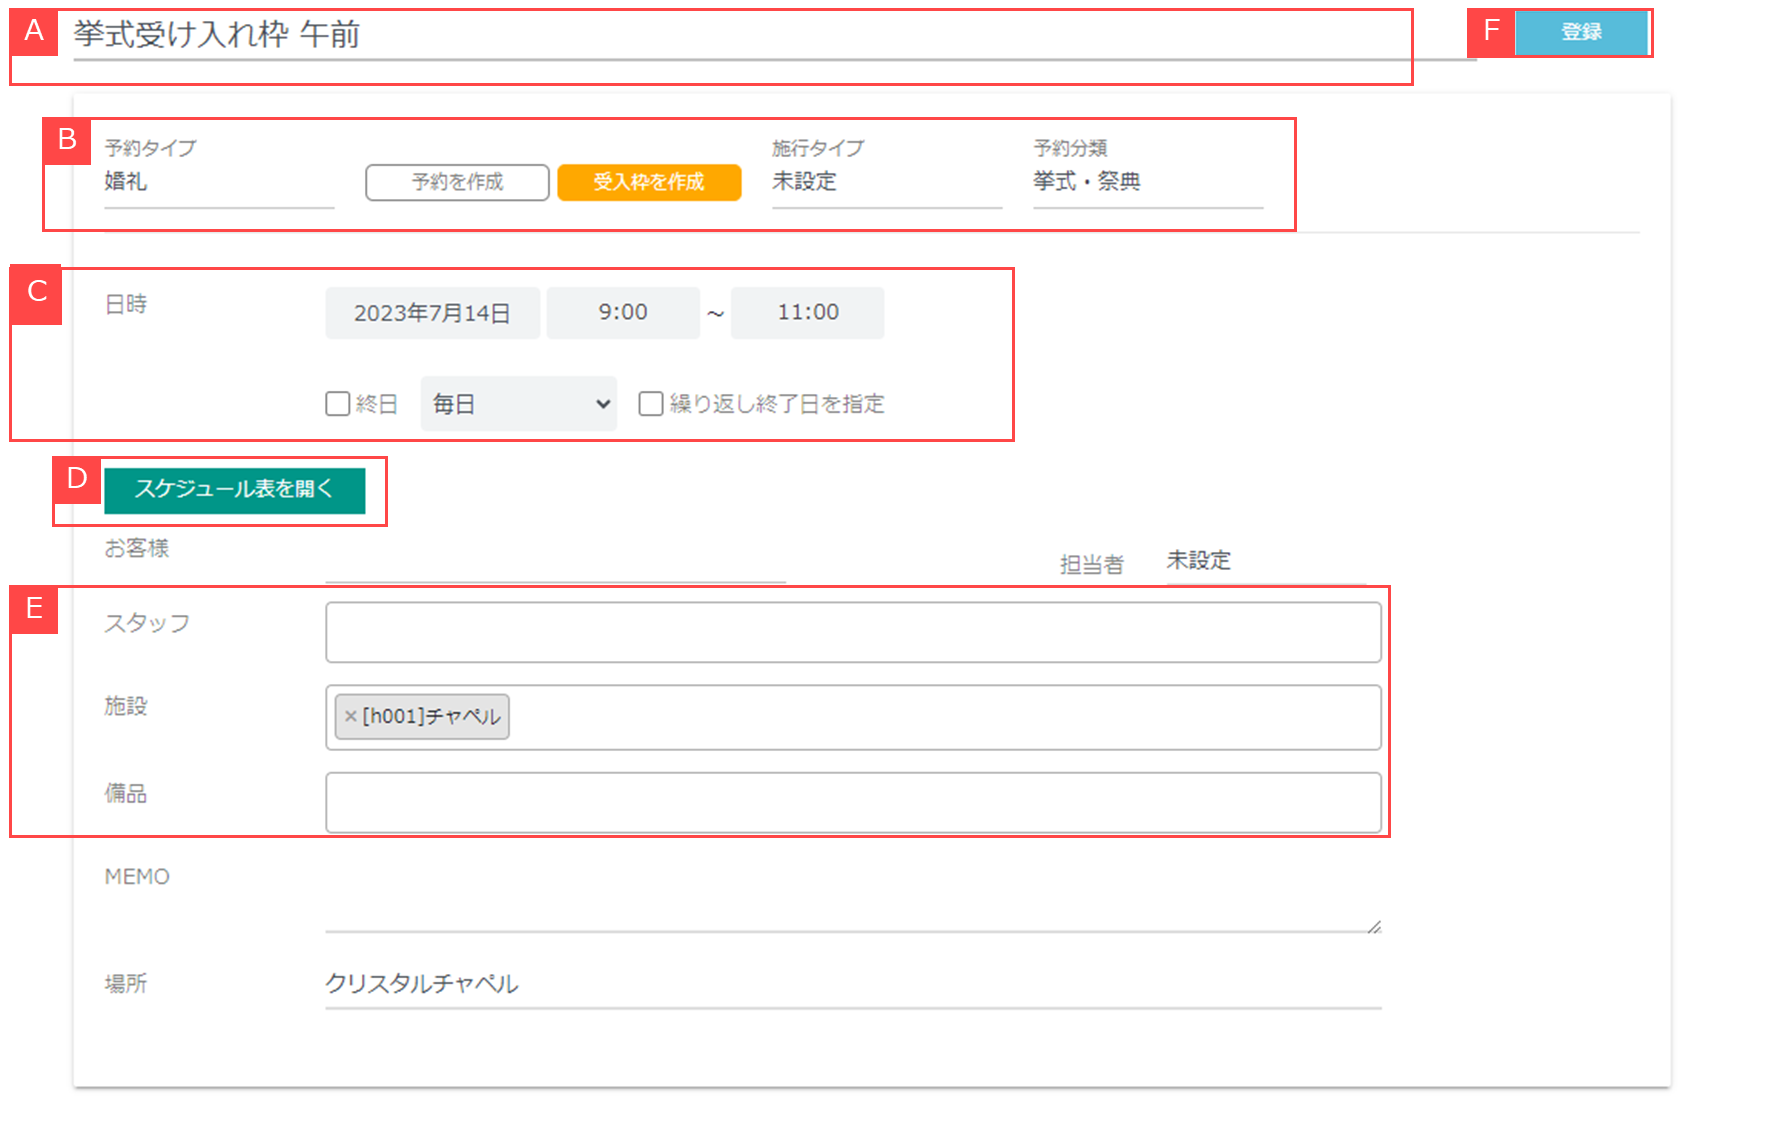Change the start time 9:00
This screenshot has height=1125, width=1792.
[622, 313]
